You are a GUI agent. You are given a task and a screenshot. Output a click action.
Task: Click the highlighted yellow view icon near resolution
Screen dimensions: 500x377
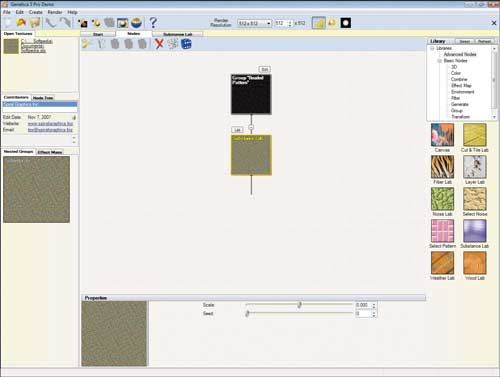pos(319,23)
